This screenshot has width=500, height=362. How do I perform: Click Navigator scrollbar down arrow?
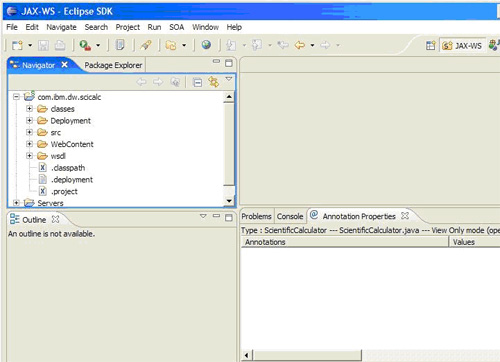[x=229, y=201]
